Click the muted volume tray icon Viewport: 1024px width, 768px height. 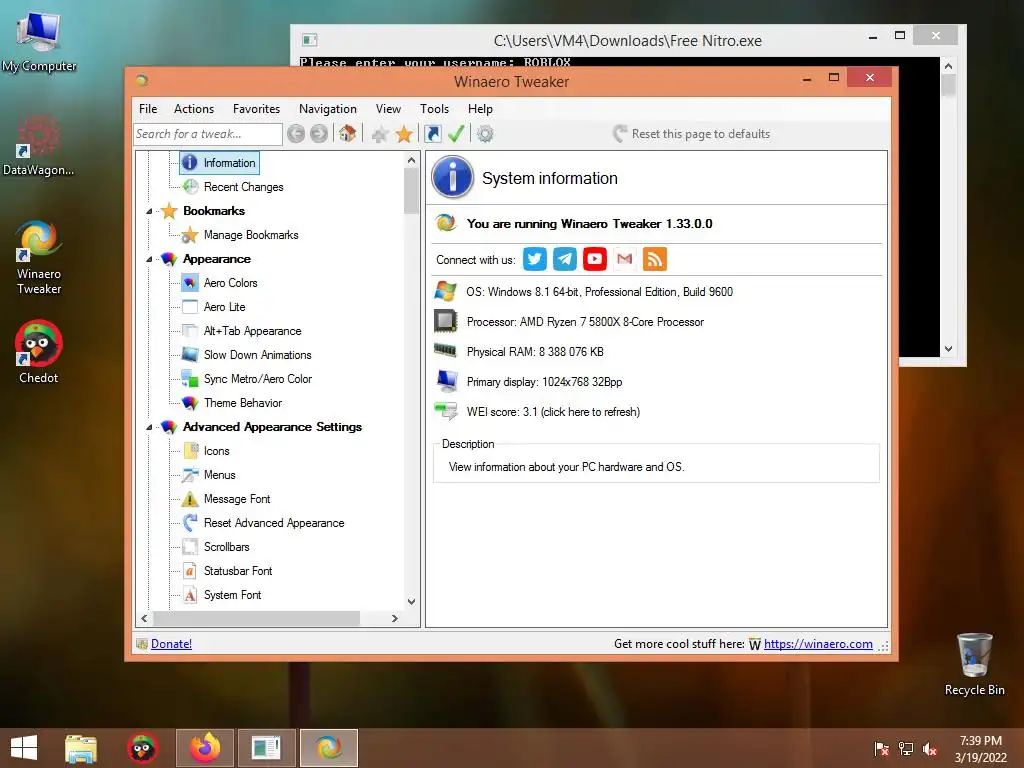(930, 749)
